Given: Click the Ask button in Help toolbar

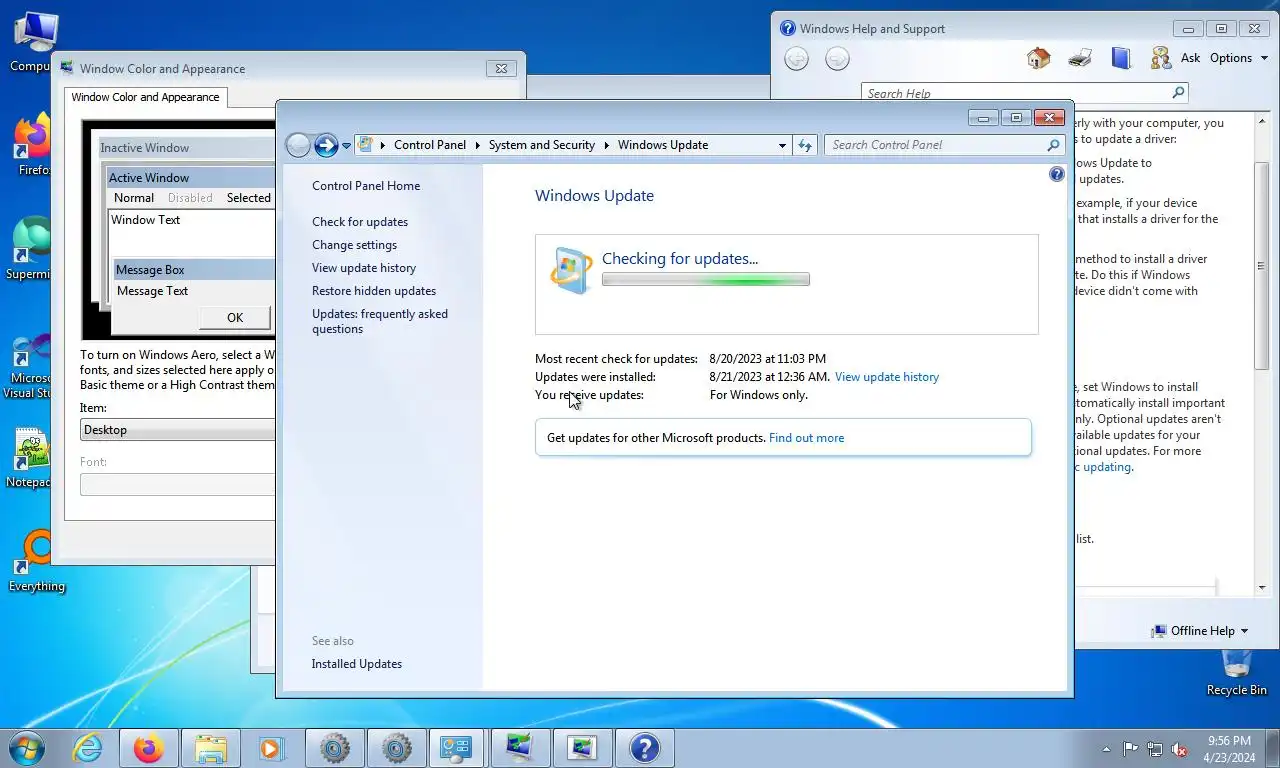Looking at the screenshot, I should click(x=1190, y=58).
